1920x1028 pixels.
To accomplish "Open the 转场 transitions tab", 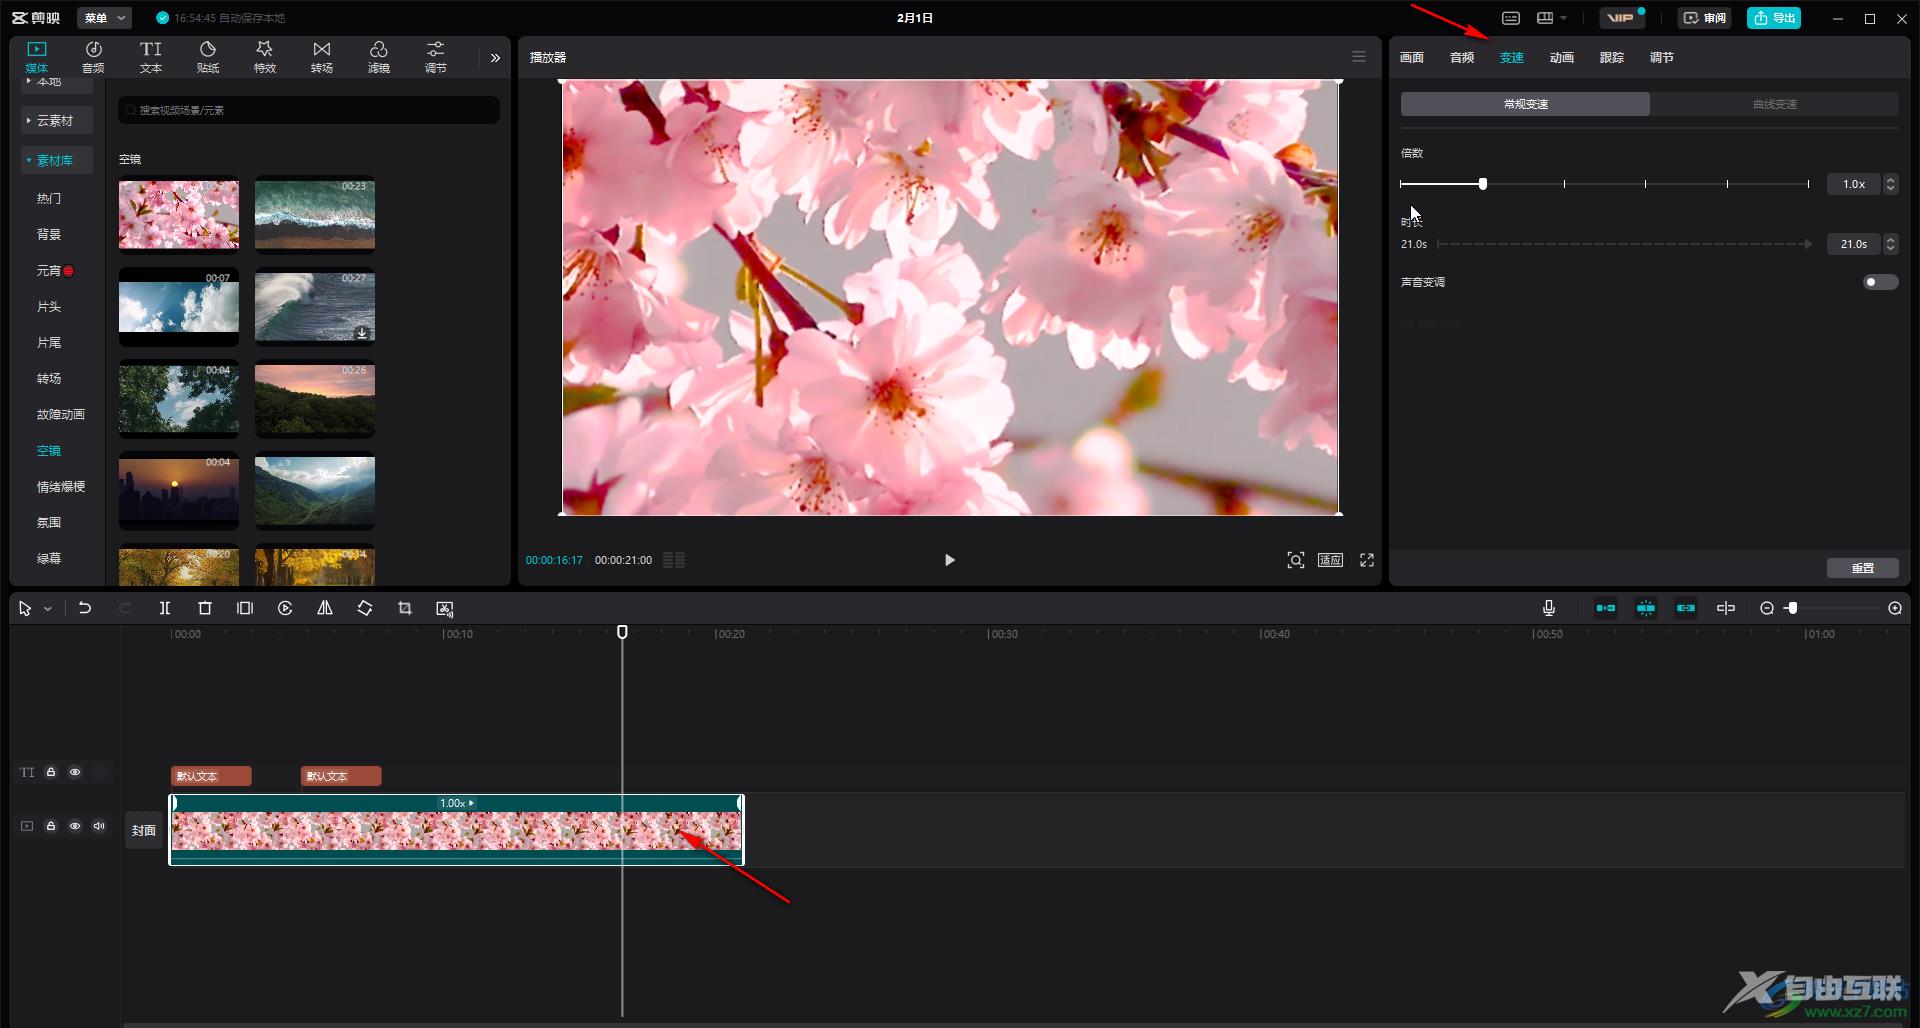I will point(322,57).
